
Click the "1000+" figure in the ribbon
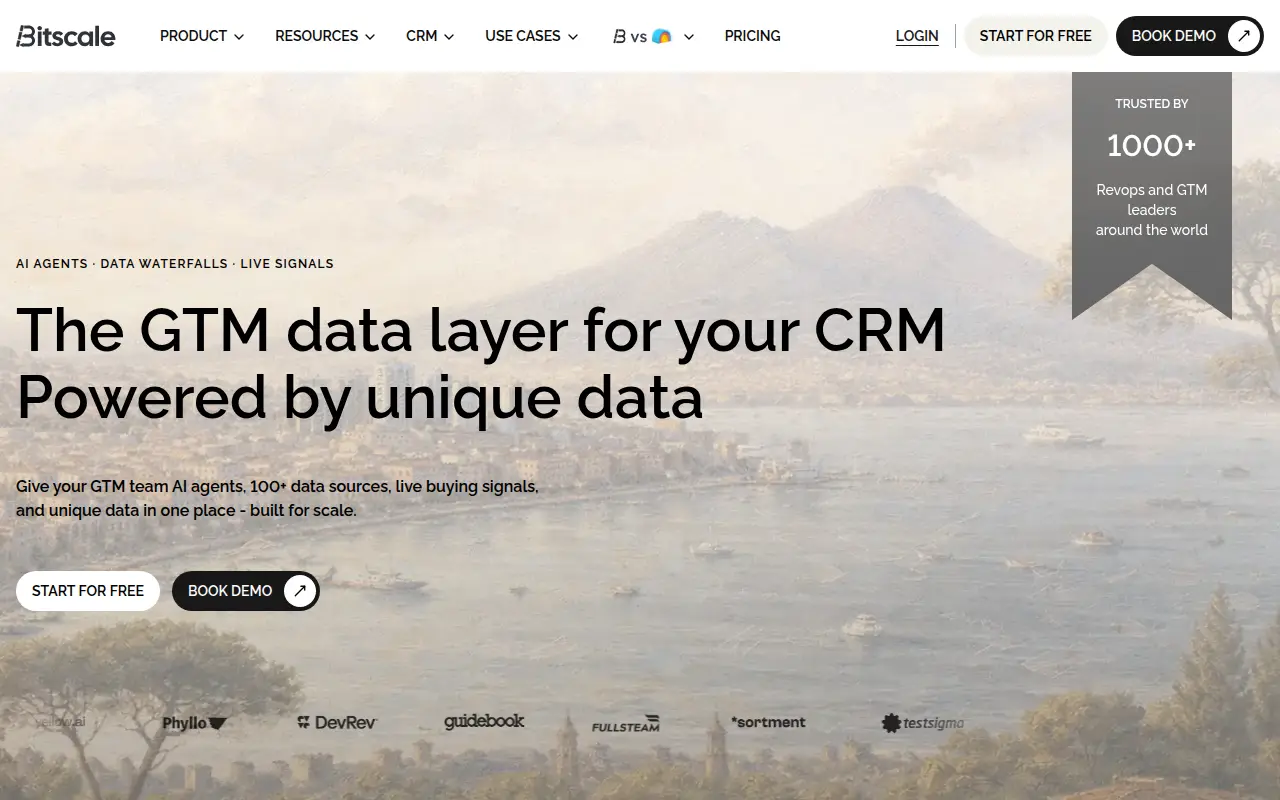coord(1152,146)
